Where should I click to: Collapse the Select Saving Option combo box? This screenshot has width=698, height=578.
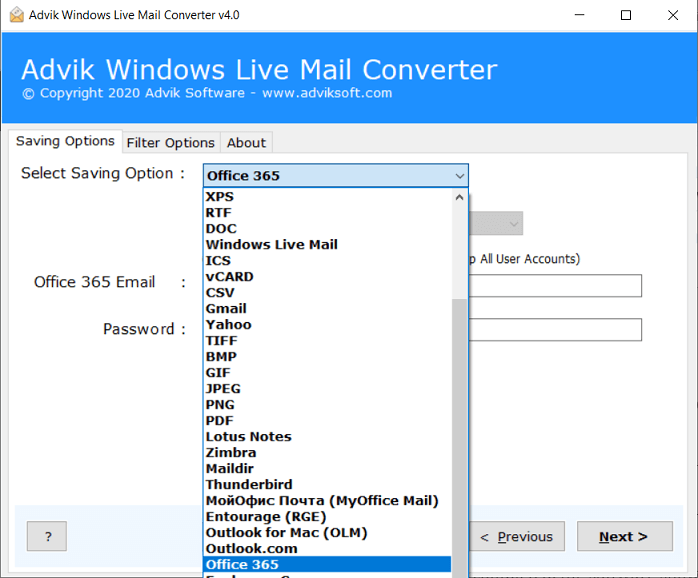coord(336,175)
